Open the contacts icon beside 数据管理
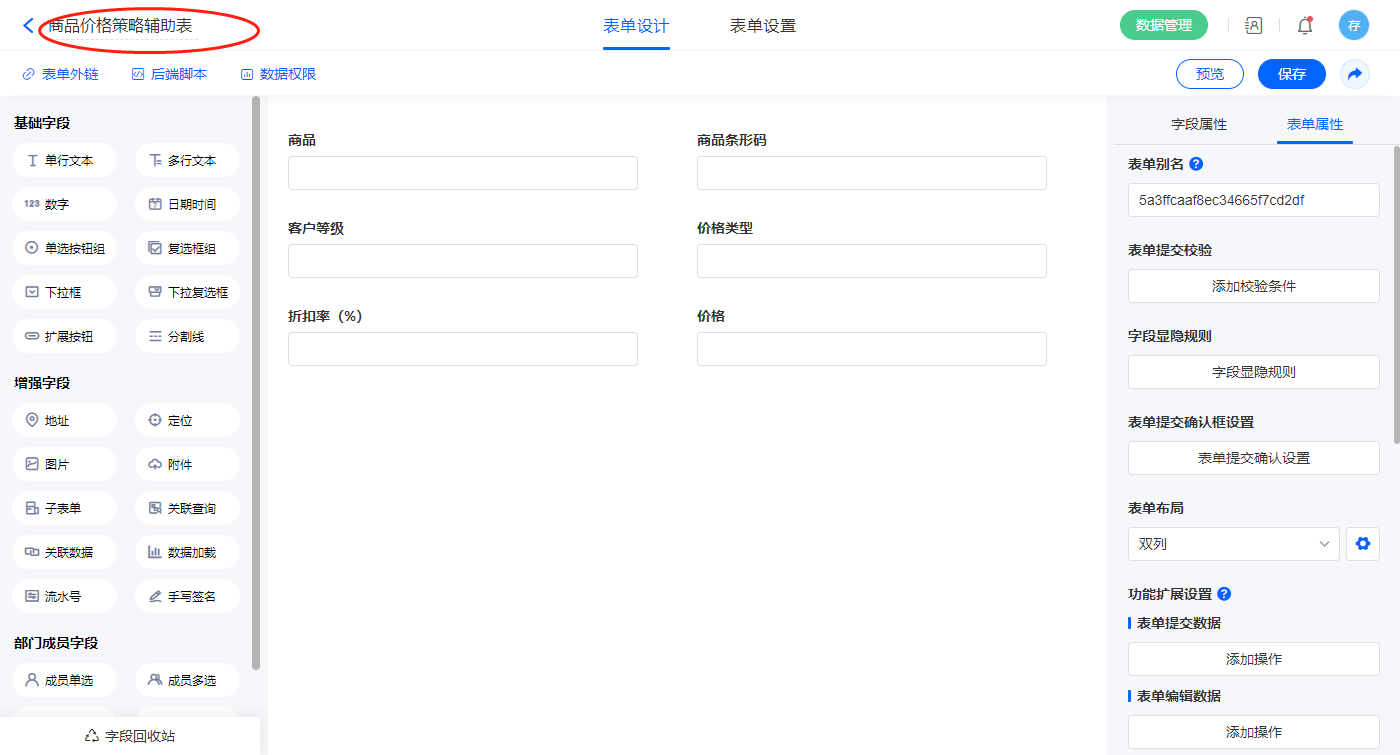1400x755 pixels. pyautogui.click(x=1253, y=26)
